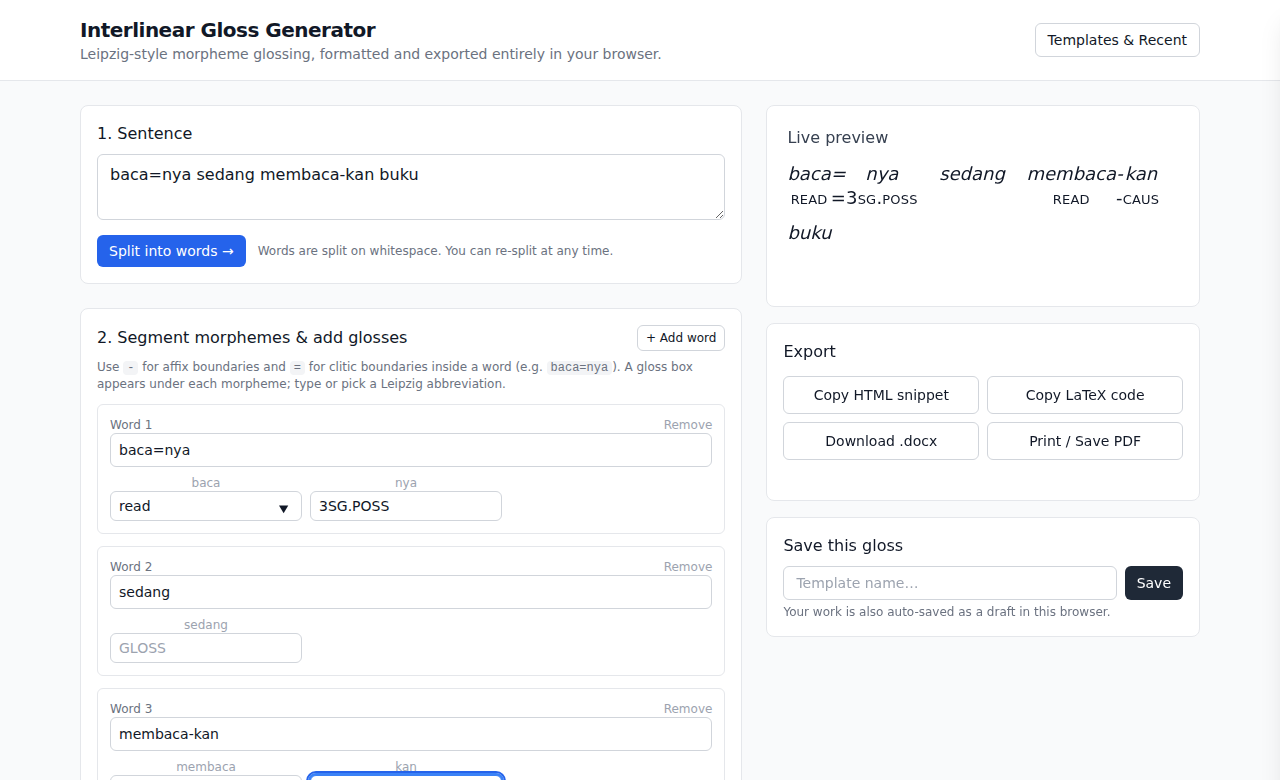Save this gloss
1280x780 pixels.
click(x=1154, y=583)
